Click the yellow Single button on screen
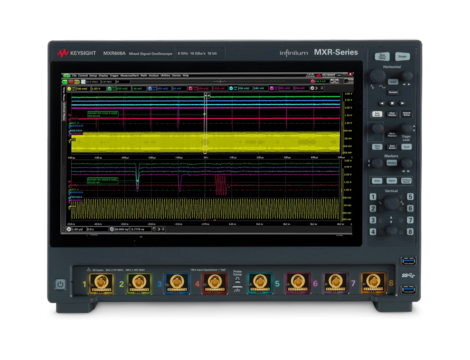The width and height of the screenshot is (470, 360). click(x=77, y=82)
